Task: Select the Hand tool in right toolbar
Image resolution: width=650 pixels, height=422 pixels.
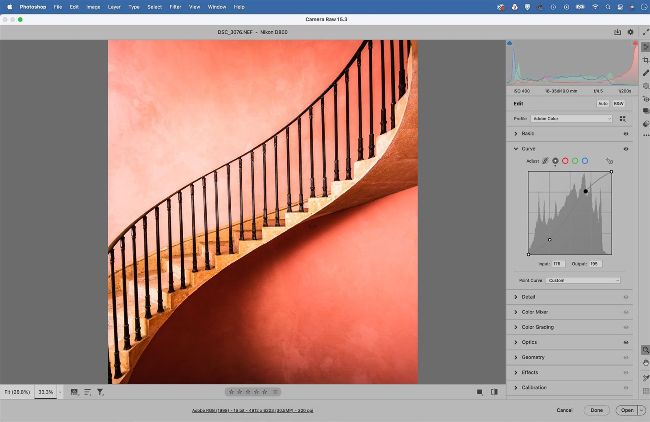Action: [645, 362]
